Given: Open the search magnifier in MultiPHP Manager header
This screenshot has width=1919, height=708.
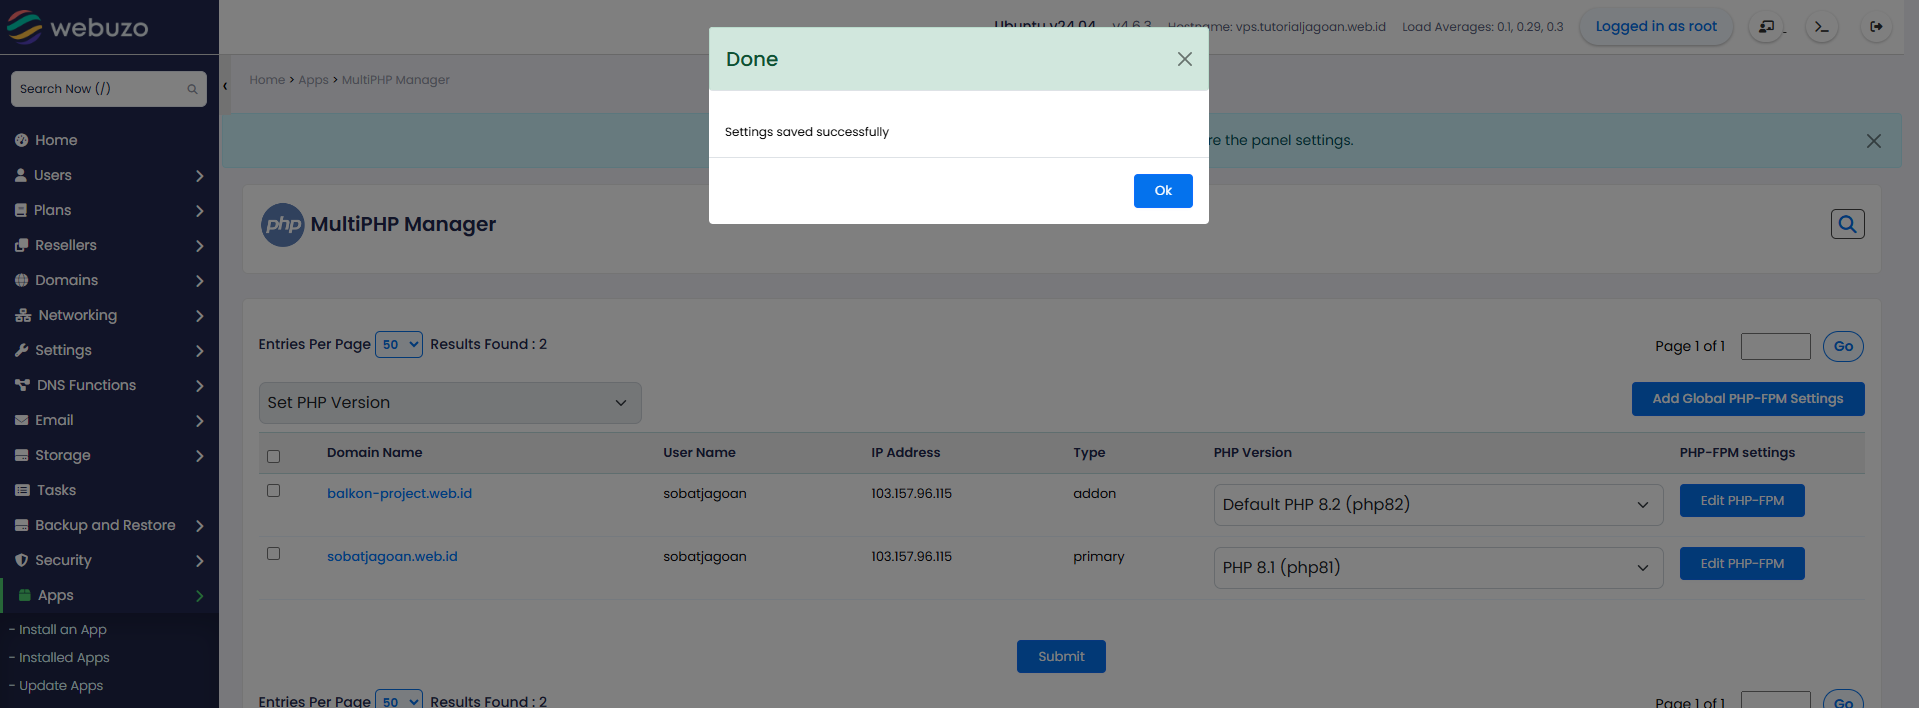Looking at the screenshot, I should coord(1847,224).
